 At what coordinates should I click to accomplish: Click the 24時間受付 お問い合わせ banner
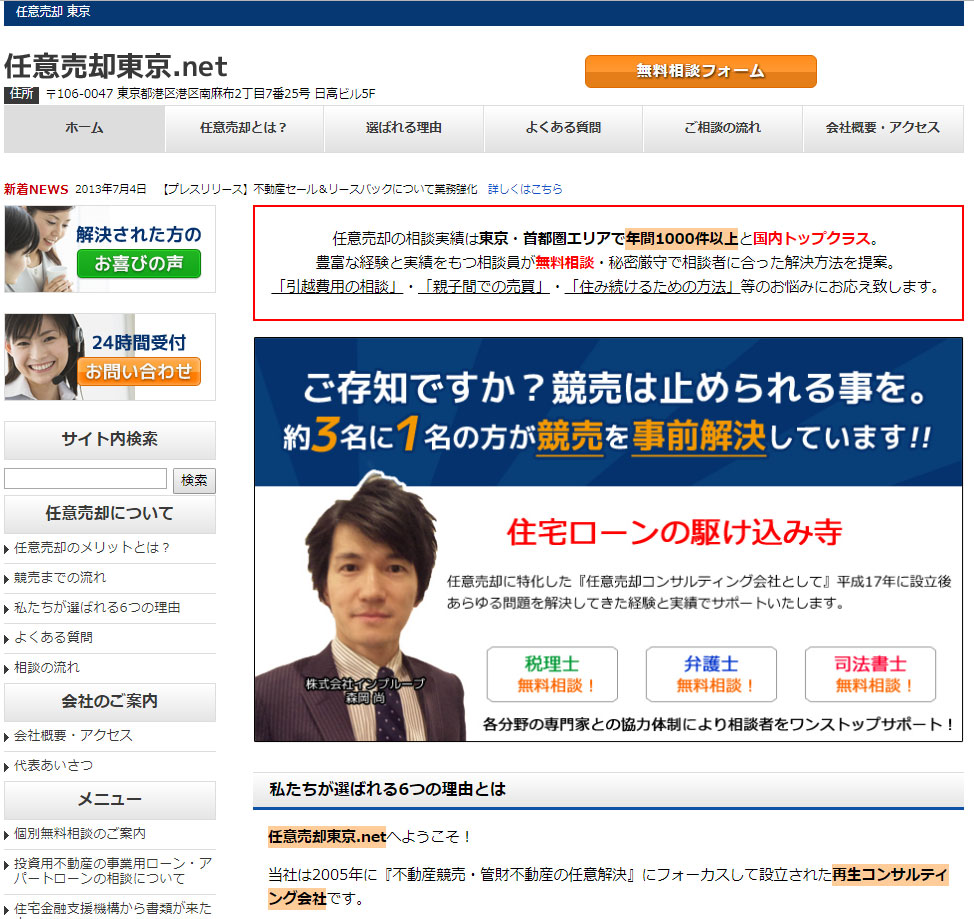110,357
